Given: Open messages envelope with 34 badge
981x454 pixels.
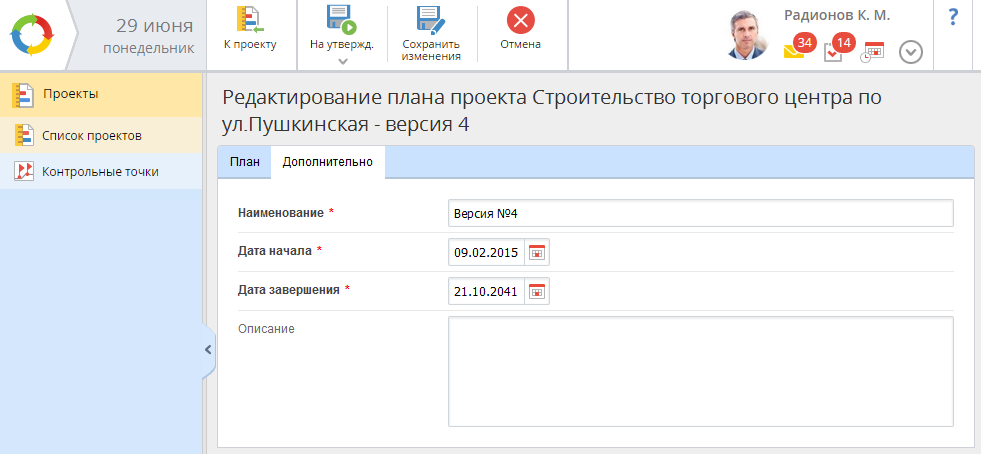Looking at the screenshot, I should [x=794, y=52].
